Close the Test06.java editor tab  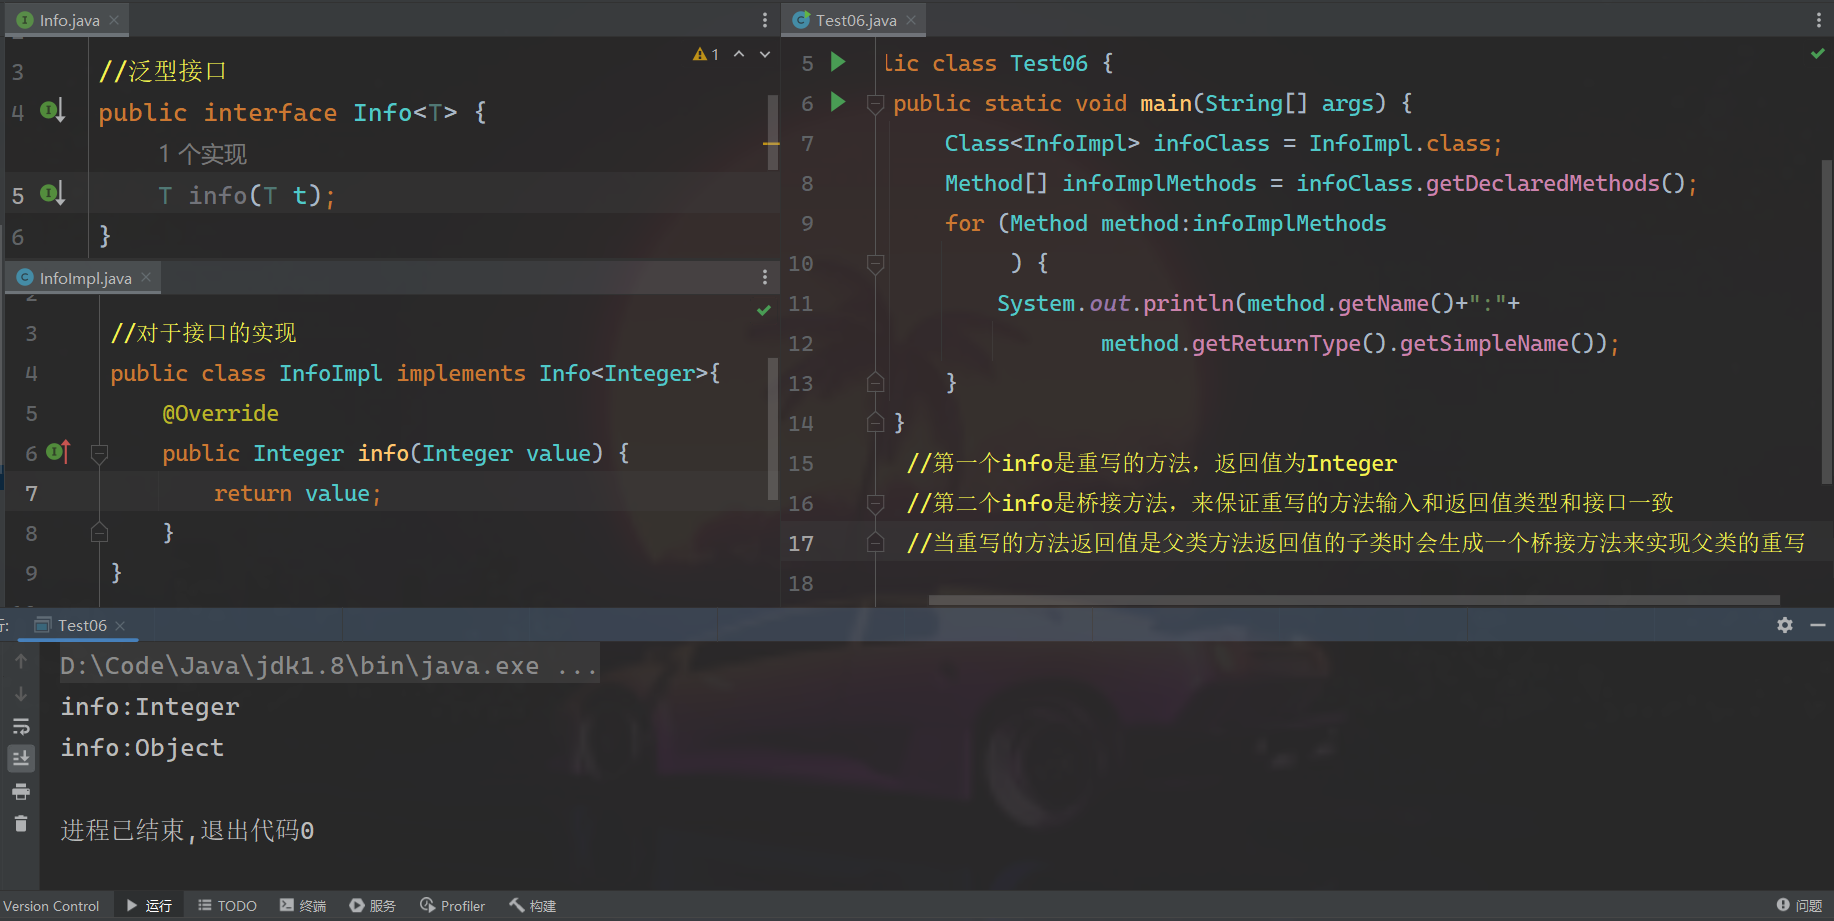(x=911, y=20)
